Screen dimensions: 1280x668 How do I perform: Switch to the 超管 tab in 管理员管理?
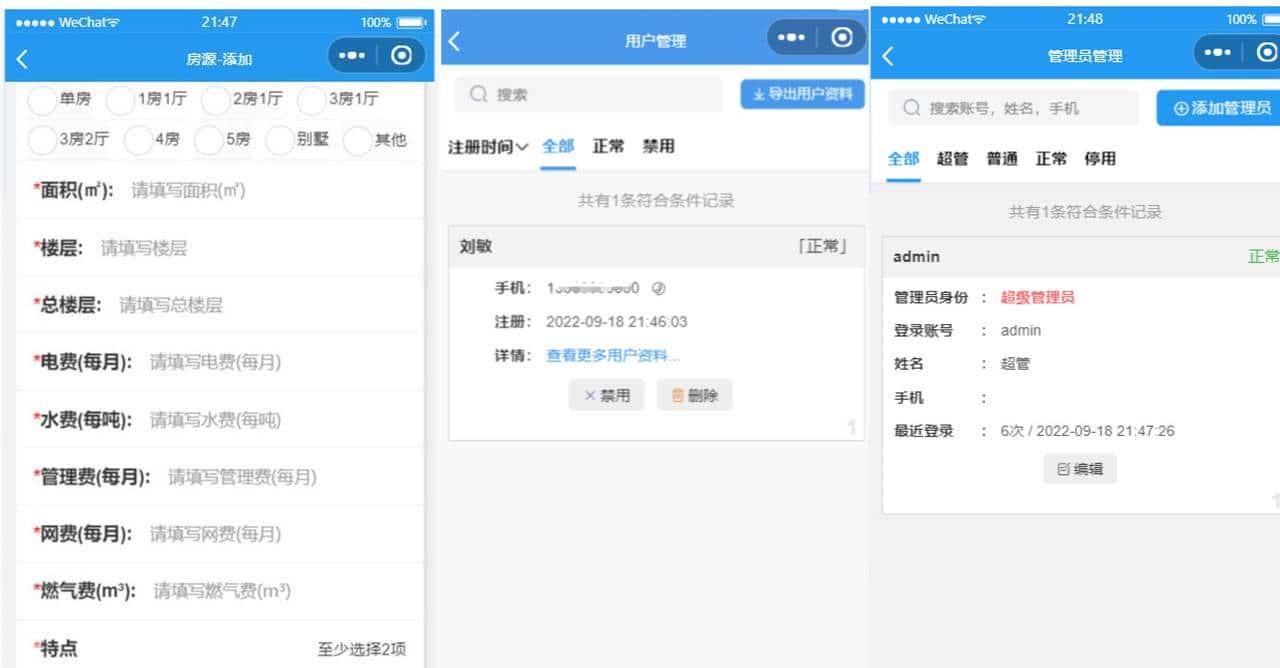click(952, 158)
